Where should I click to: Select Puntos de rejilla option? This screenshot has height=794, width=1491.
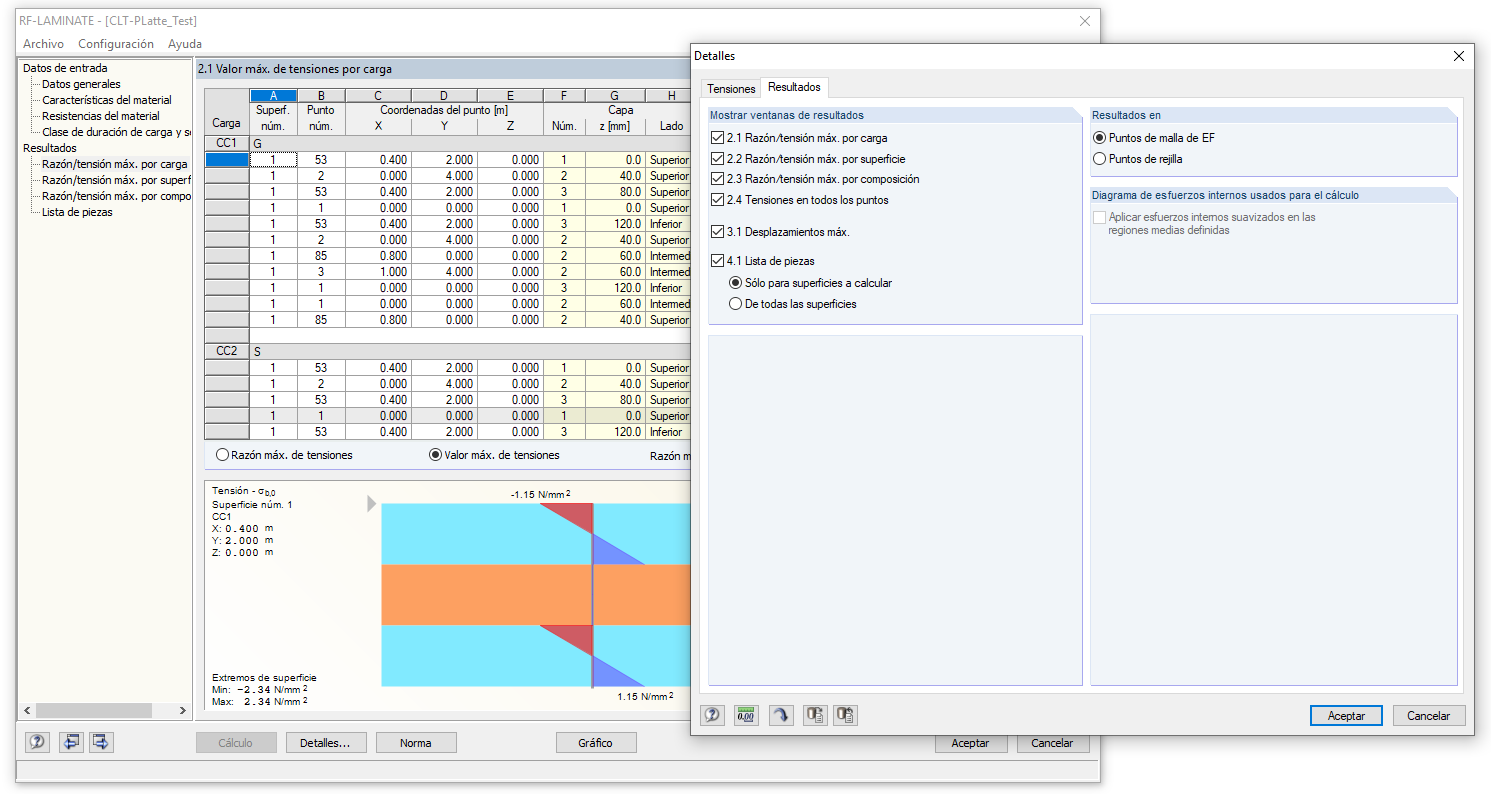[x=1100, y=159]
